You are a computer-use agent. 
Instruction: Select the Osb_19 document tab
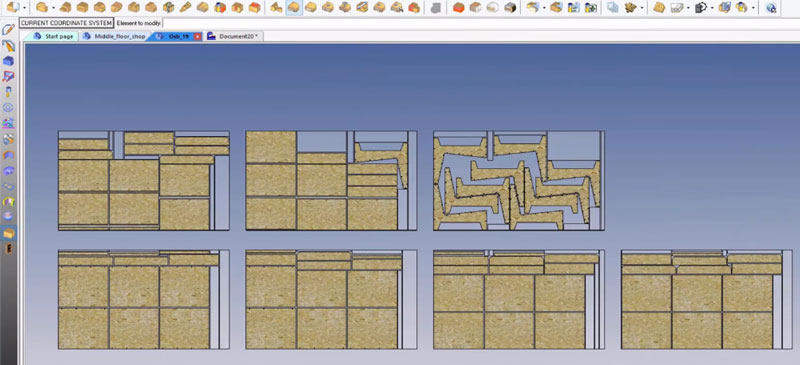coord(174,36)
